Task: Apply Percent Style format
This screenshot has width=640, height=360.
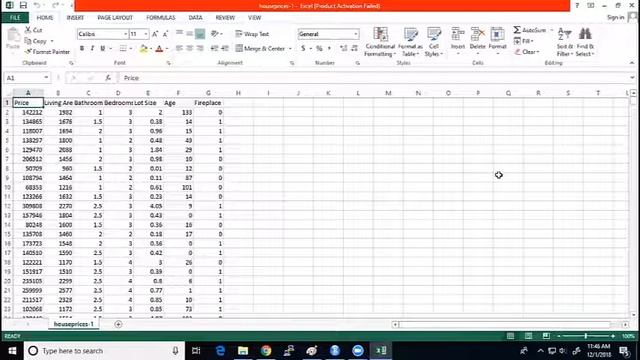Action: [319, 48]
